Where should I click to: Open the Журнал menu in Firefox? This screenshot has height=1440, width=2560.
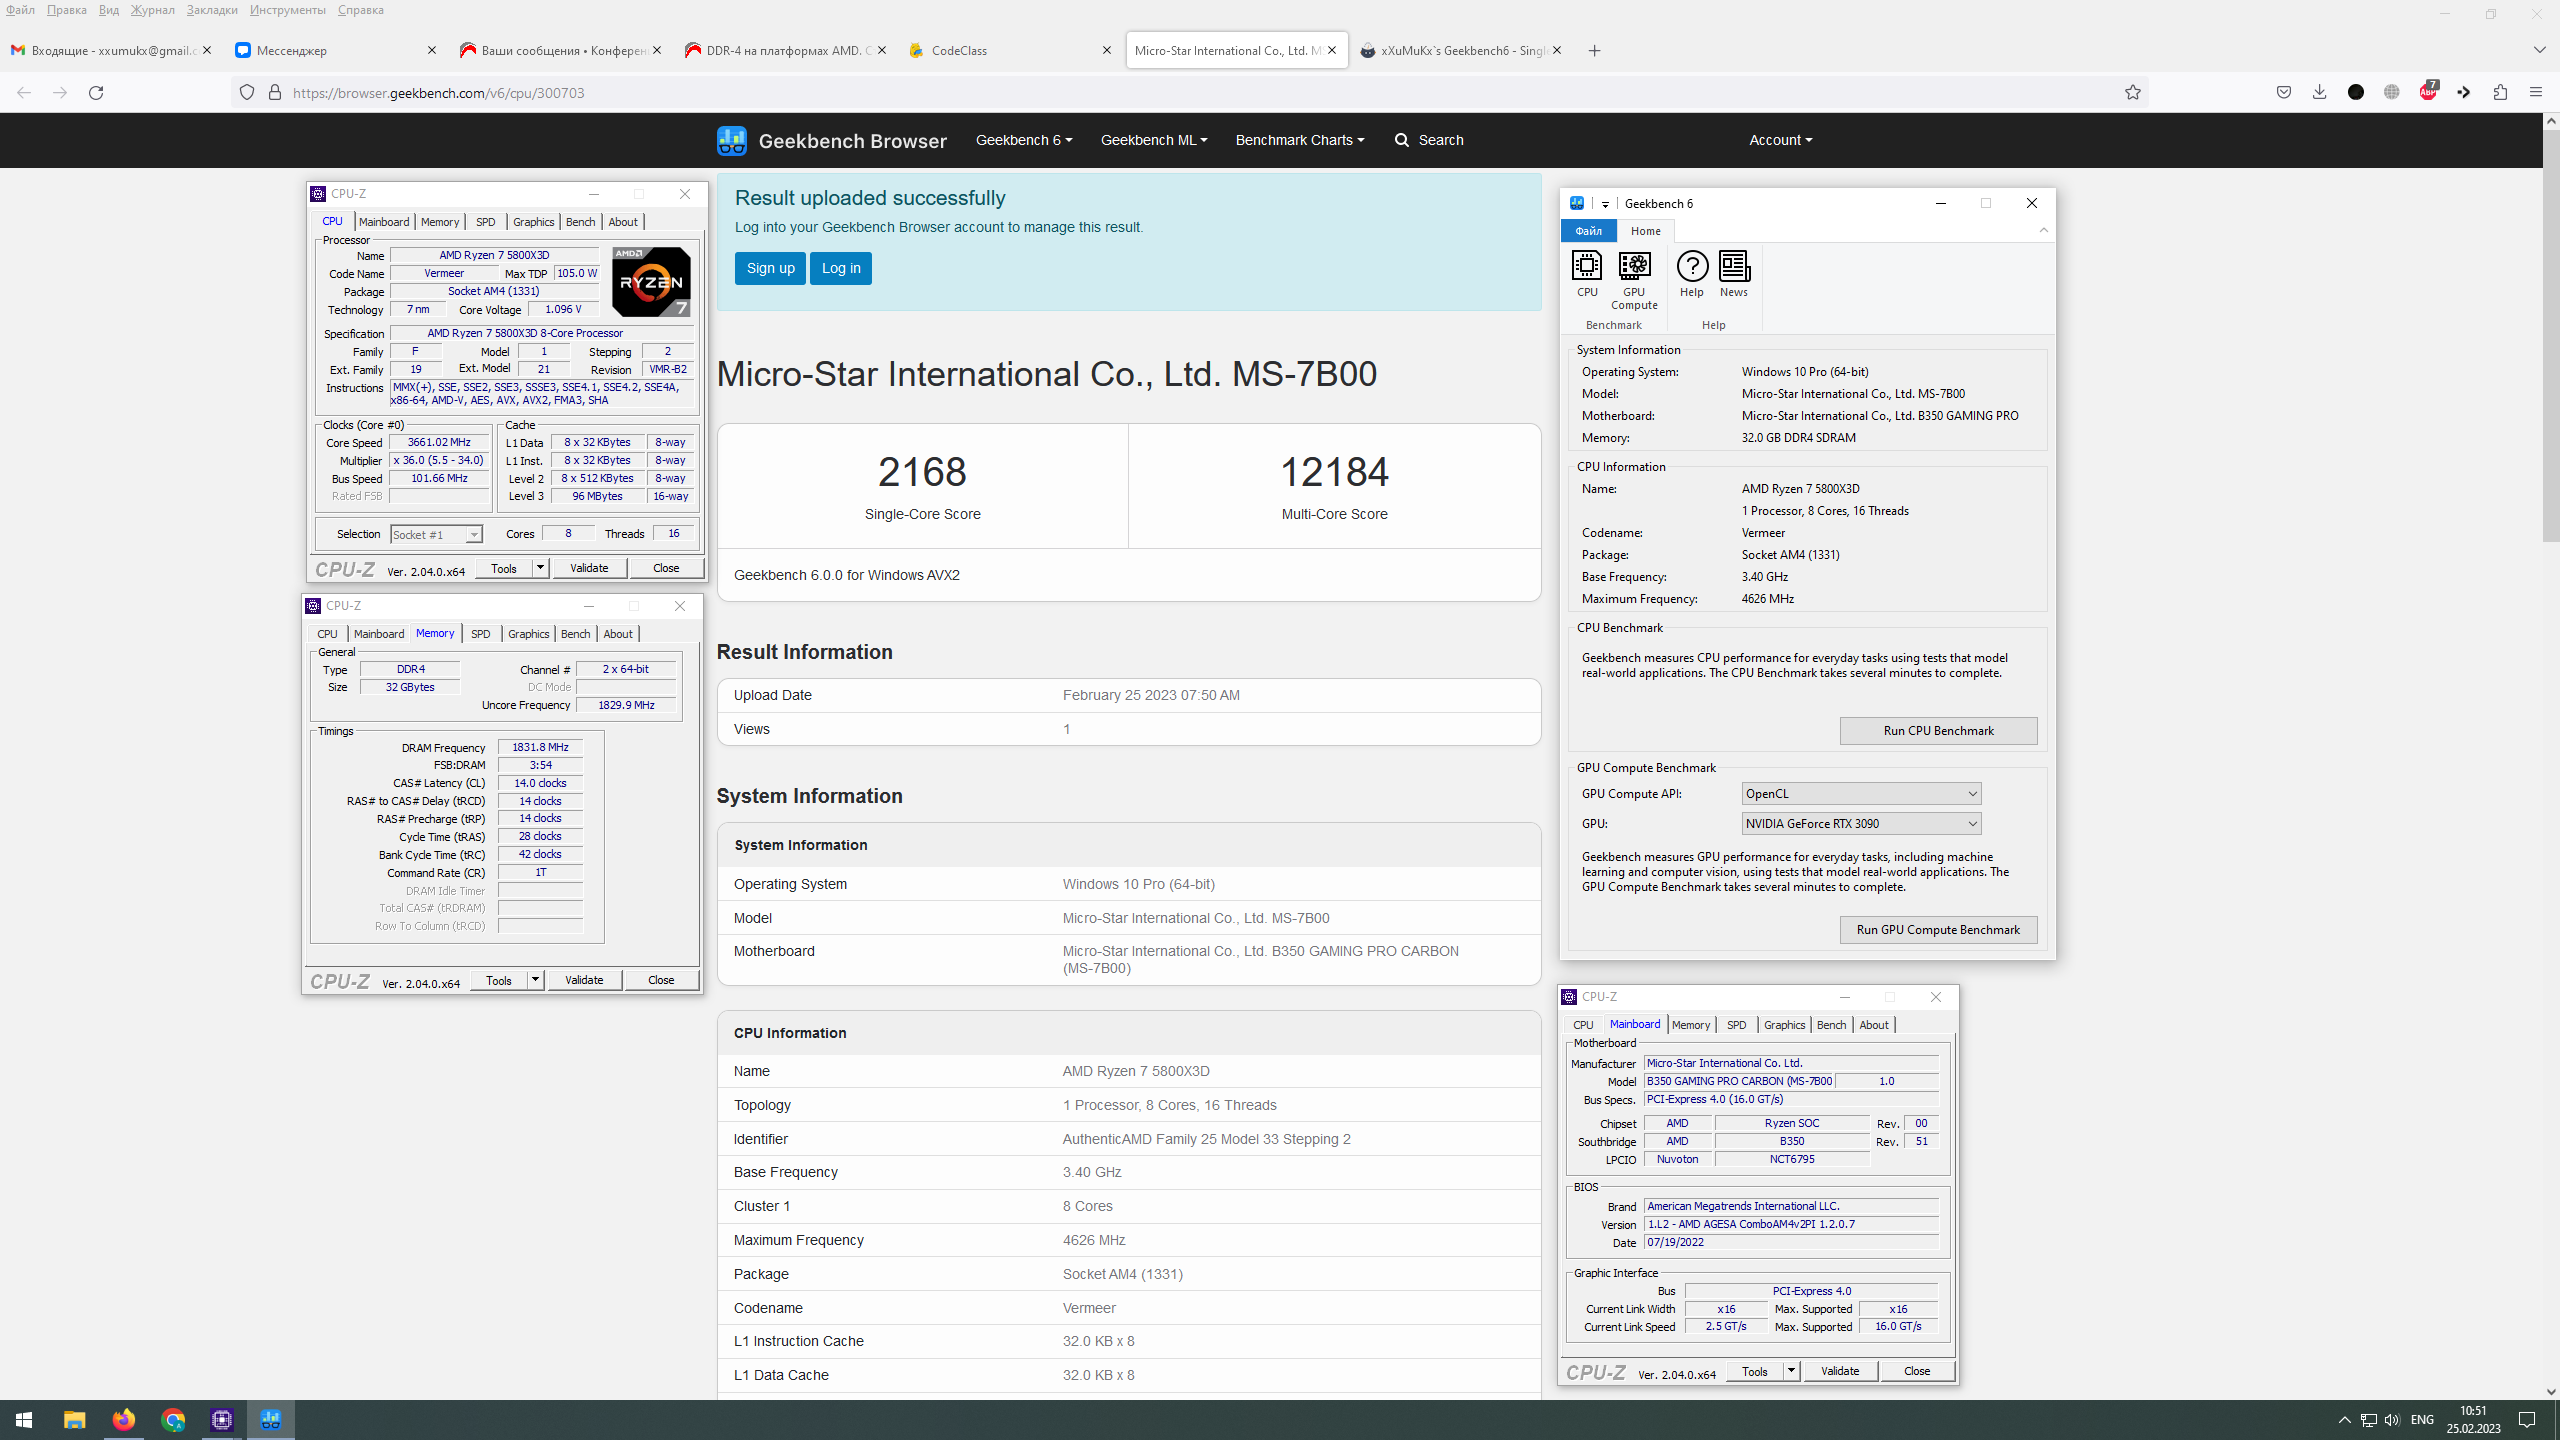152,10
